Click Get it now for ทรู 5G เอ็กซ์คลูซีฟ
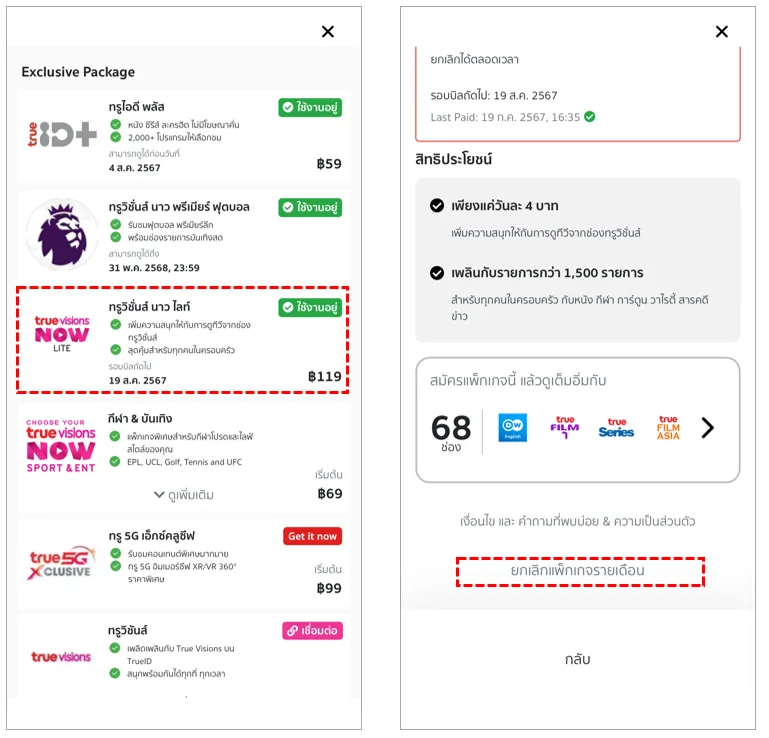 click(x=312, y=536)
